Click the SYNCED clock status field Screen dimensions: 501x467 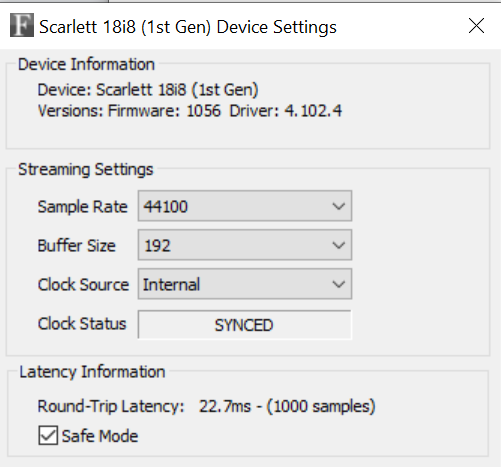point(245,325)
